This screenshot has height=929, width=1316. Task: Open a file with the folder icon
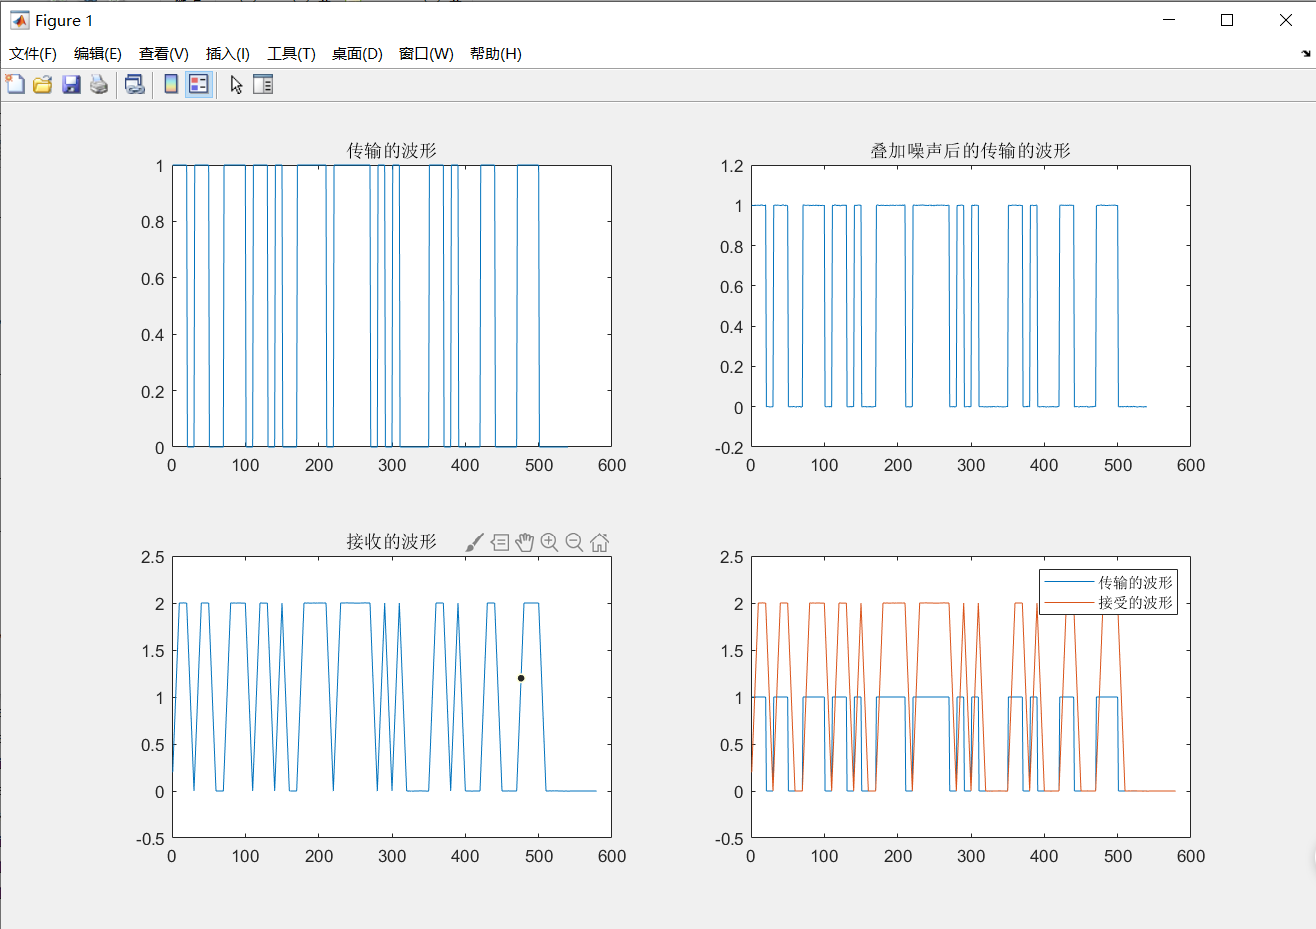click(x=42, y=85)
